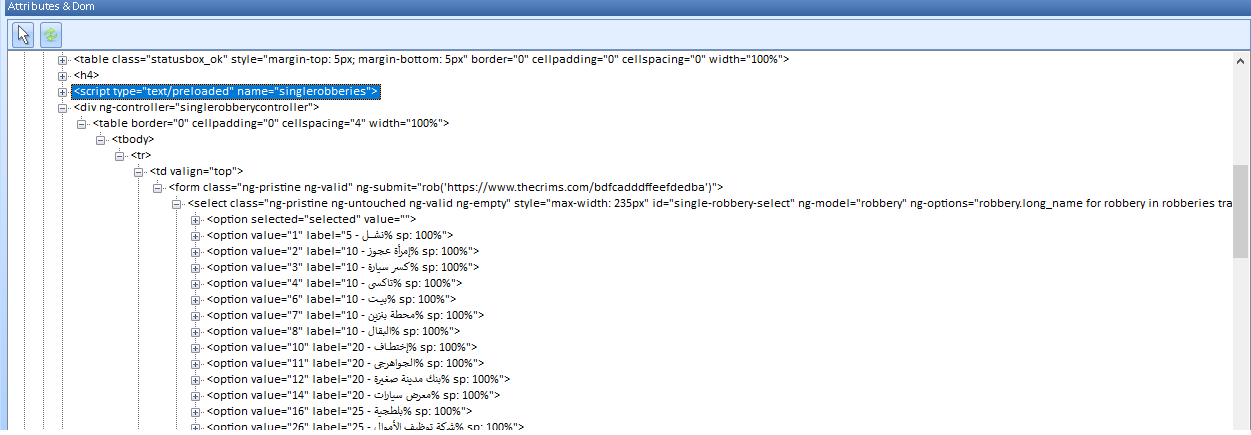Expand the option value="1" node
This screenshot has width=1251, height=435.
pos(196,235)
